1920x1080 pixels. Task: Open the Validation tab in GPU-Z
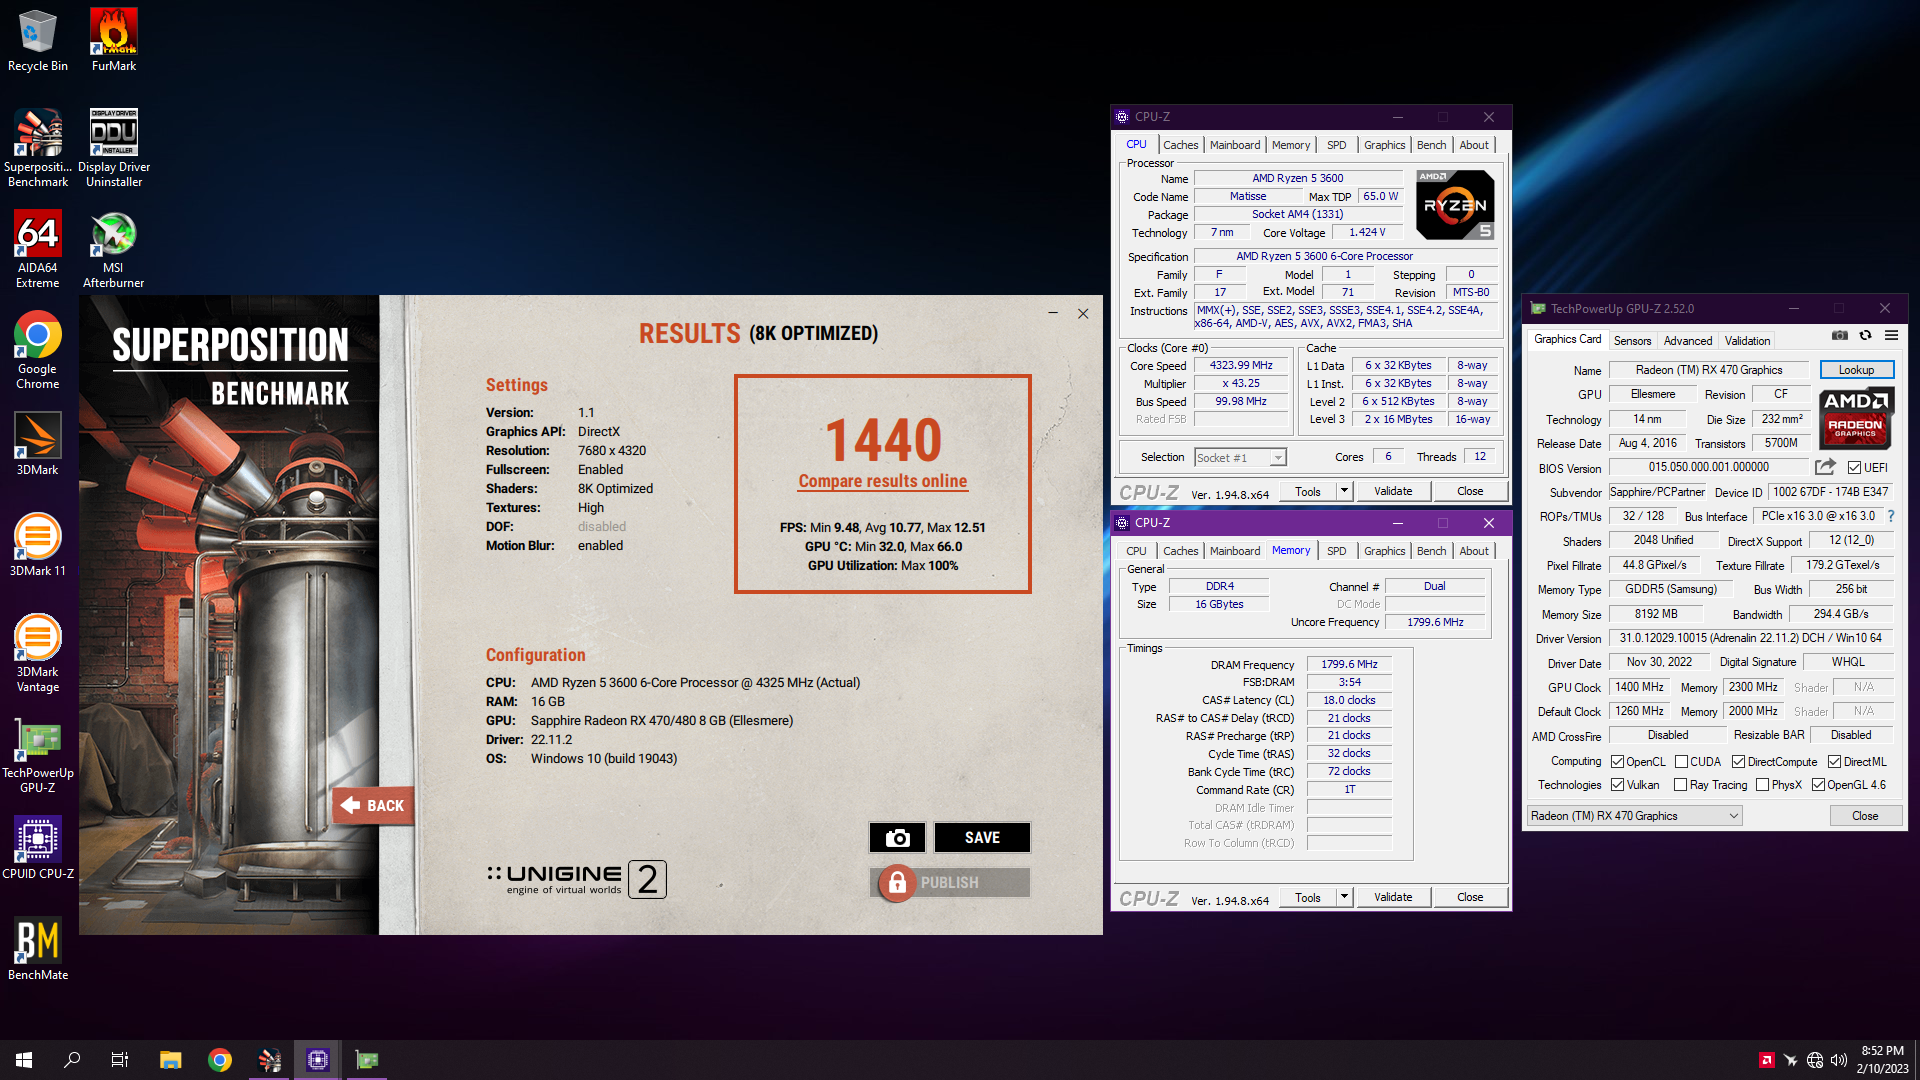(1747, 341)
